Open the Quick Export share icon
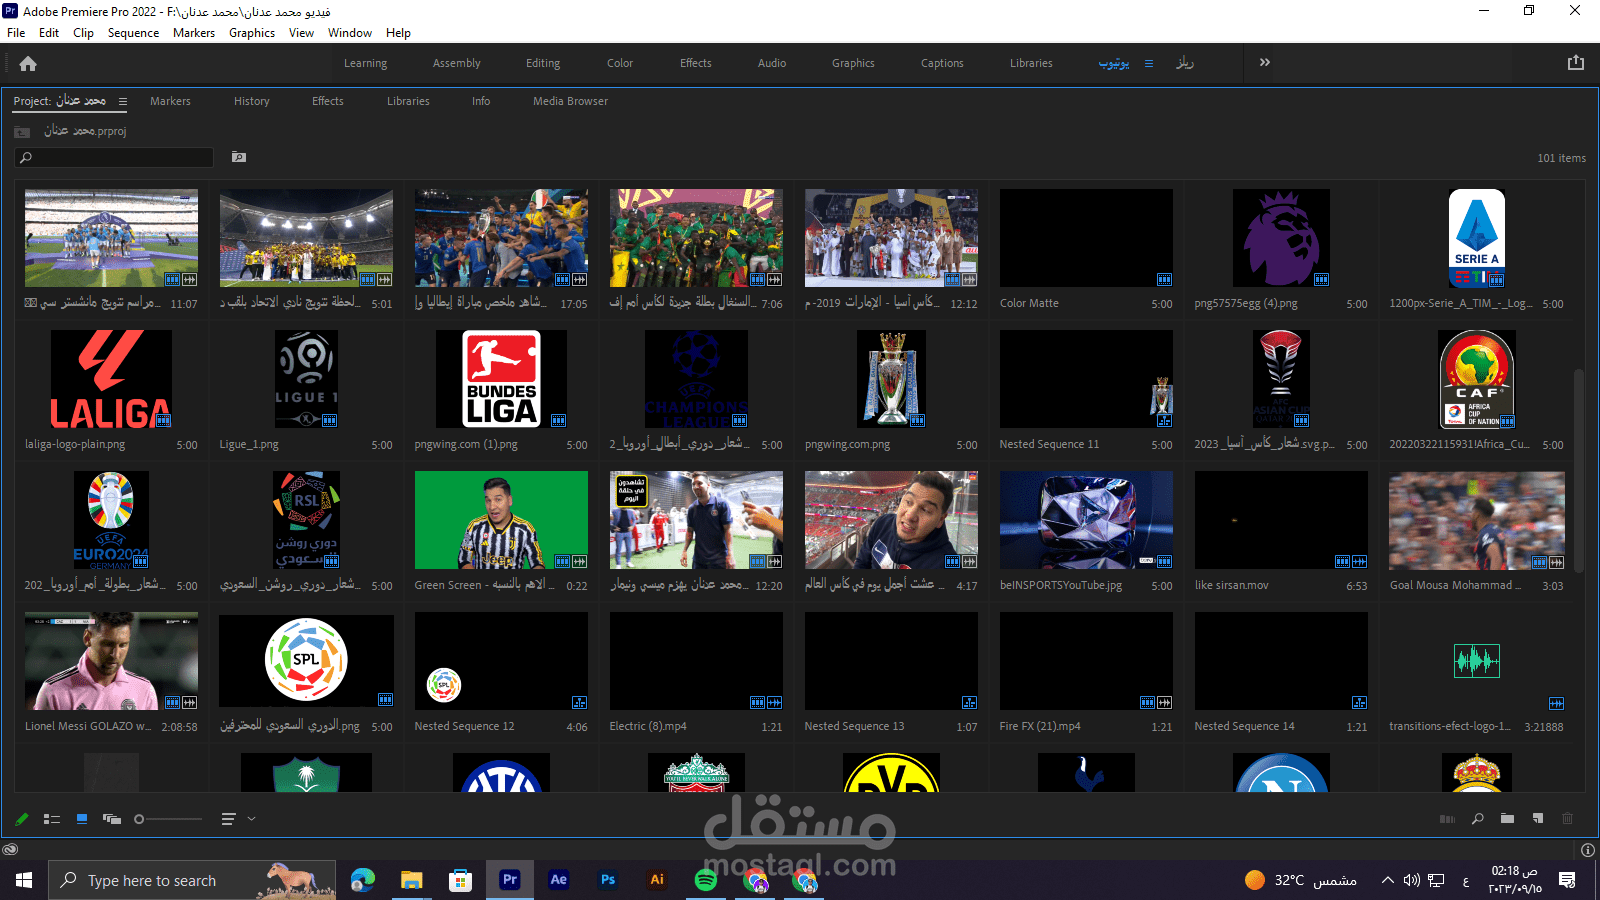Image resolution: width=1600 pixels, height=900 pixels. pyautogui.click(x=1576, y=62)
